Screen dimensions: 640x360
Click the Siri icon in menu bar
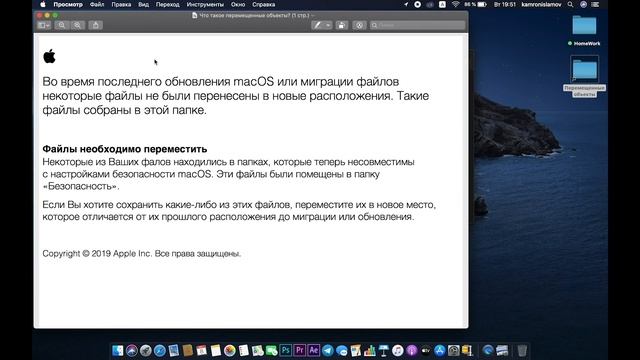(583, 4)
